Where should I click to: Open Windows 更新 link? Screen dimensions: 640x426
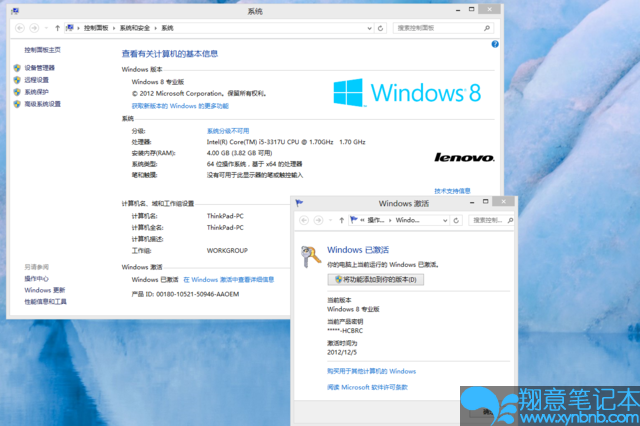[x=44, y=290]
